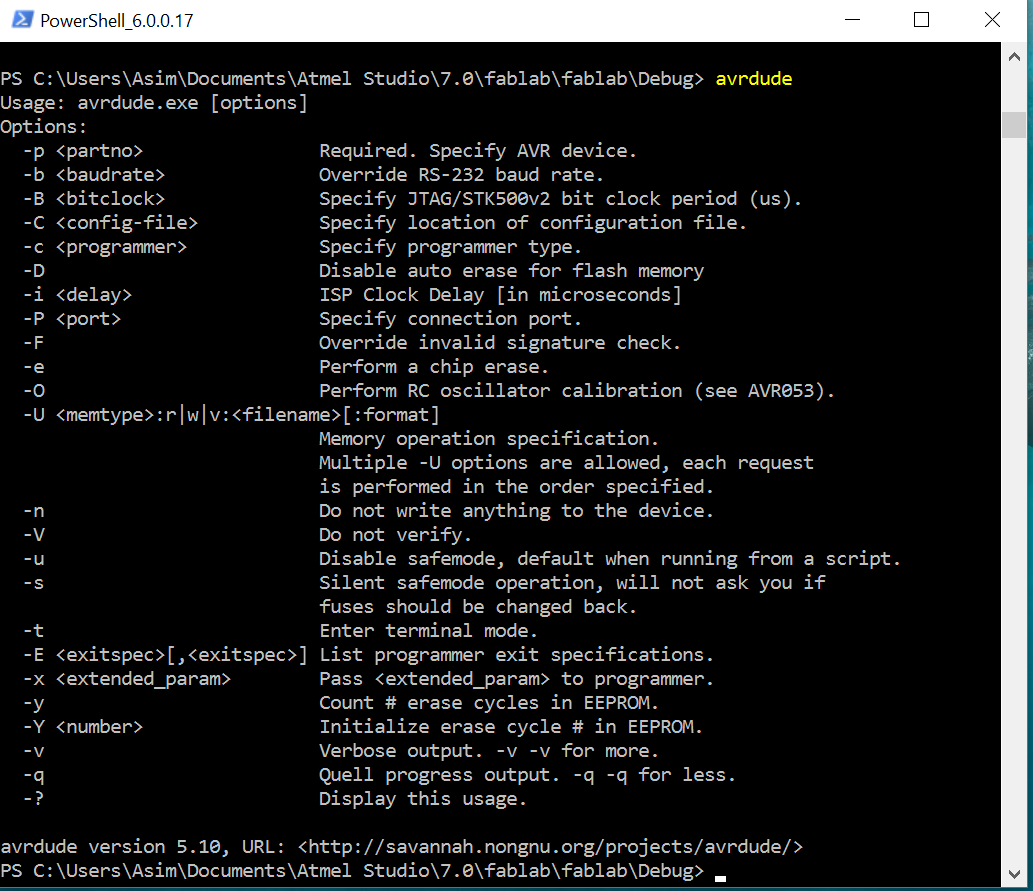The width and height of the screenshot is (1033, 891).
Task: Click 'Quell progress output.' line
Action: (x=527, y=775)
